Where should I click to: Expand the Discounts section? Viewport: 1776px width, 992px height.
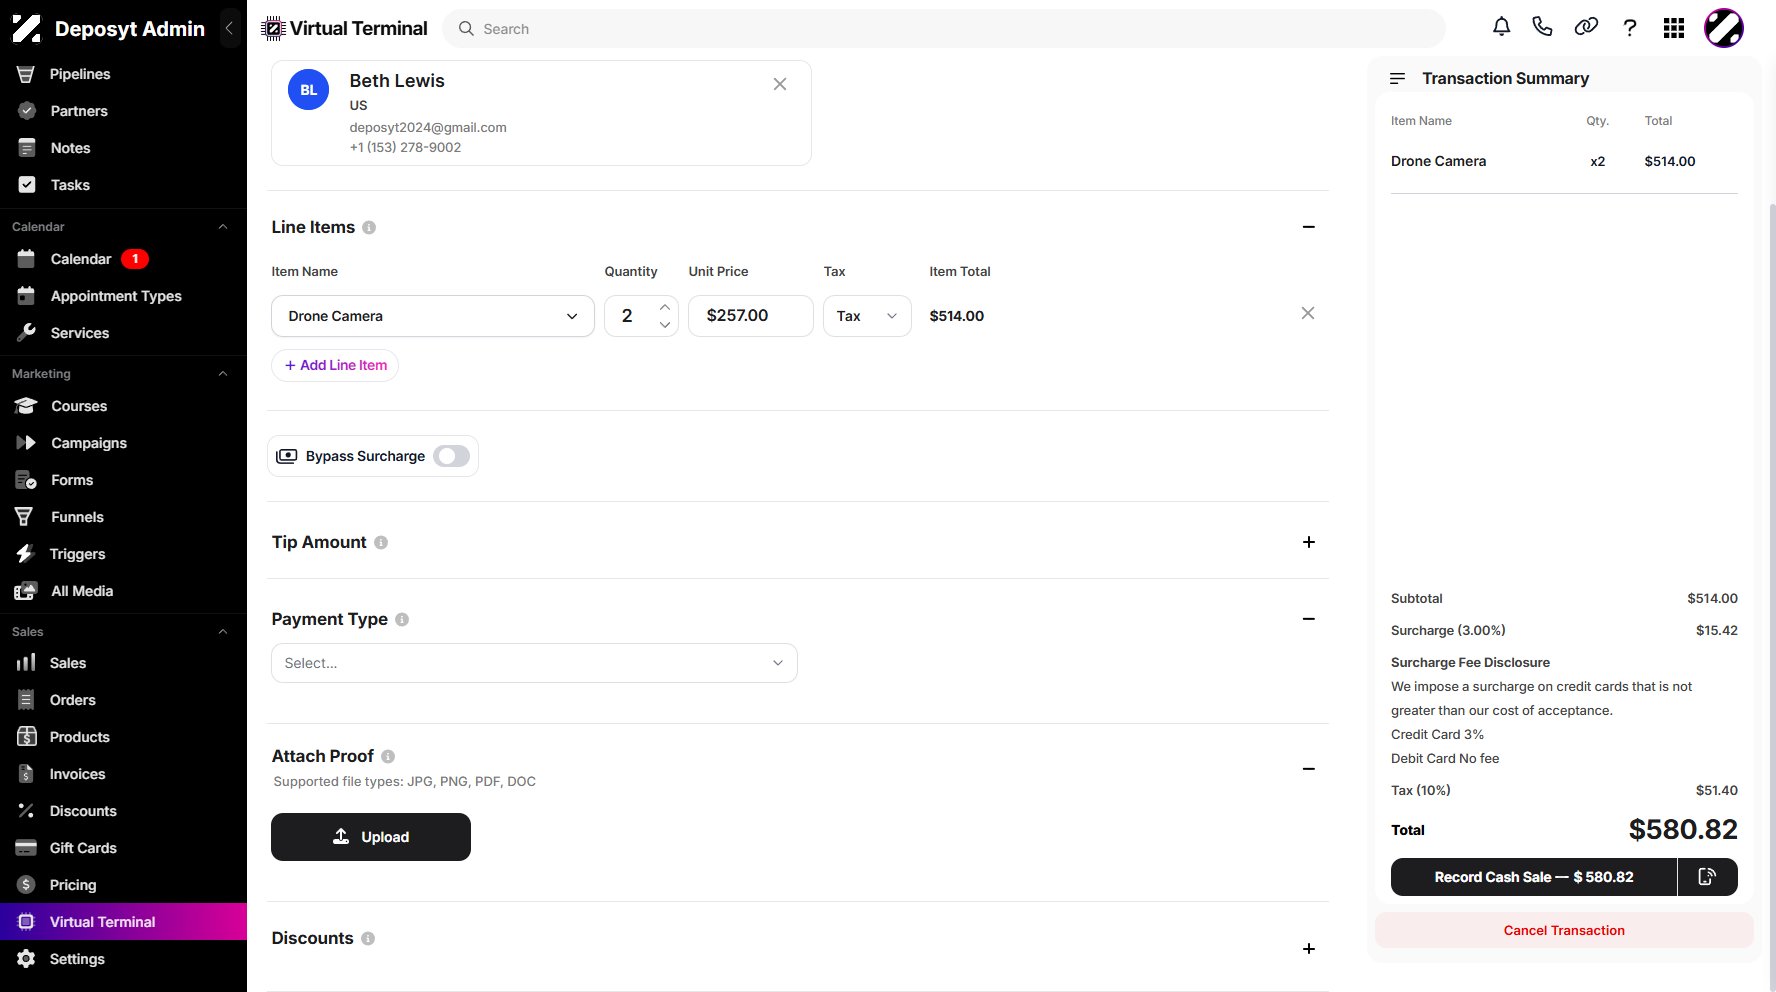1309,949
